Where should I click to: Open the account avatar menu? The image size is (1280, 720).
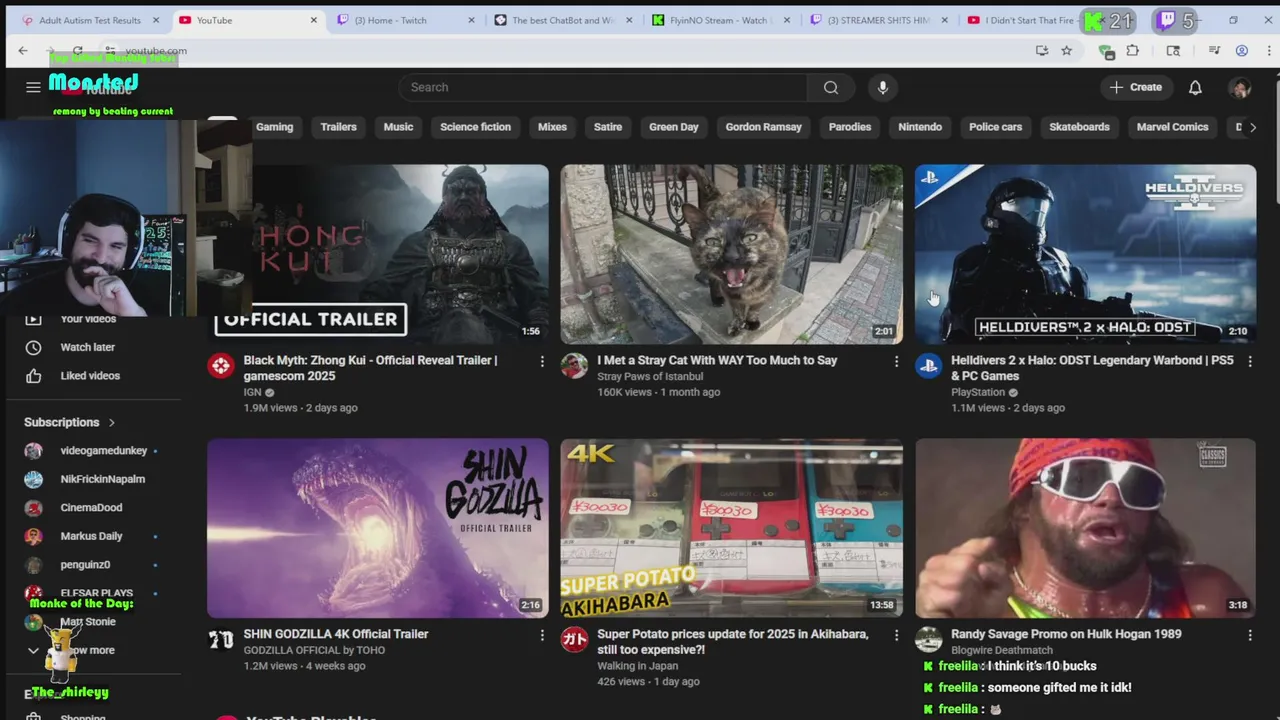tap(1240, 87)
